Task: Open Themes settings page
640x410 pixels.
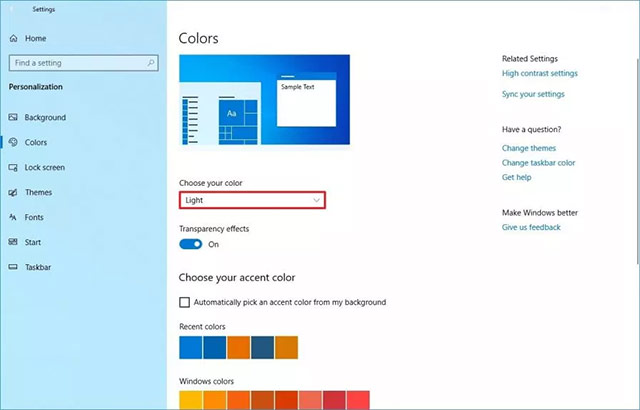Action: tap(38, 193)
